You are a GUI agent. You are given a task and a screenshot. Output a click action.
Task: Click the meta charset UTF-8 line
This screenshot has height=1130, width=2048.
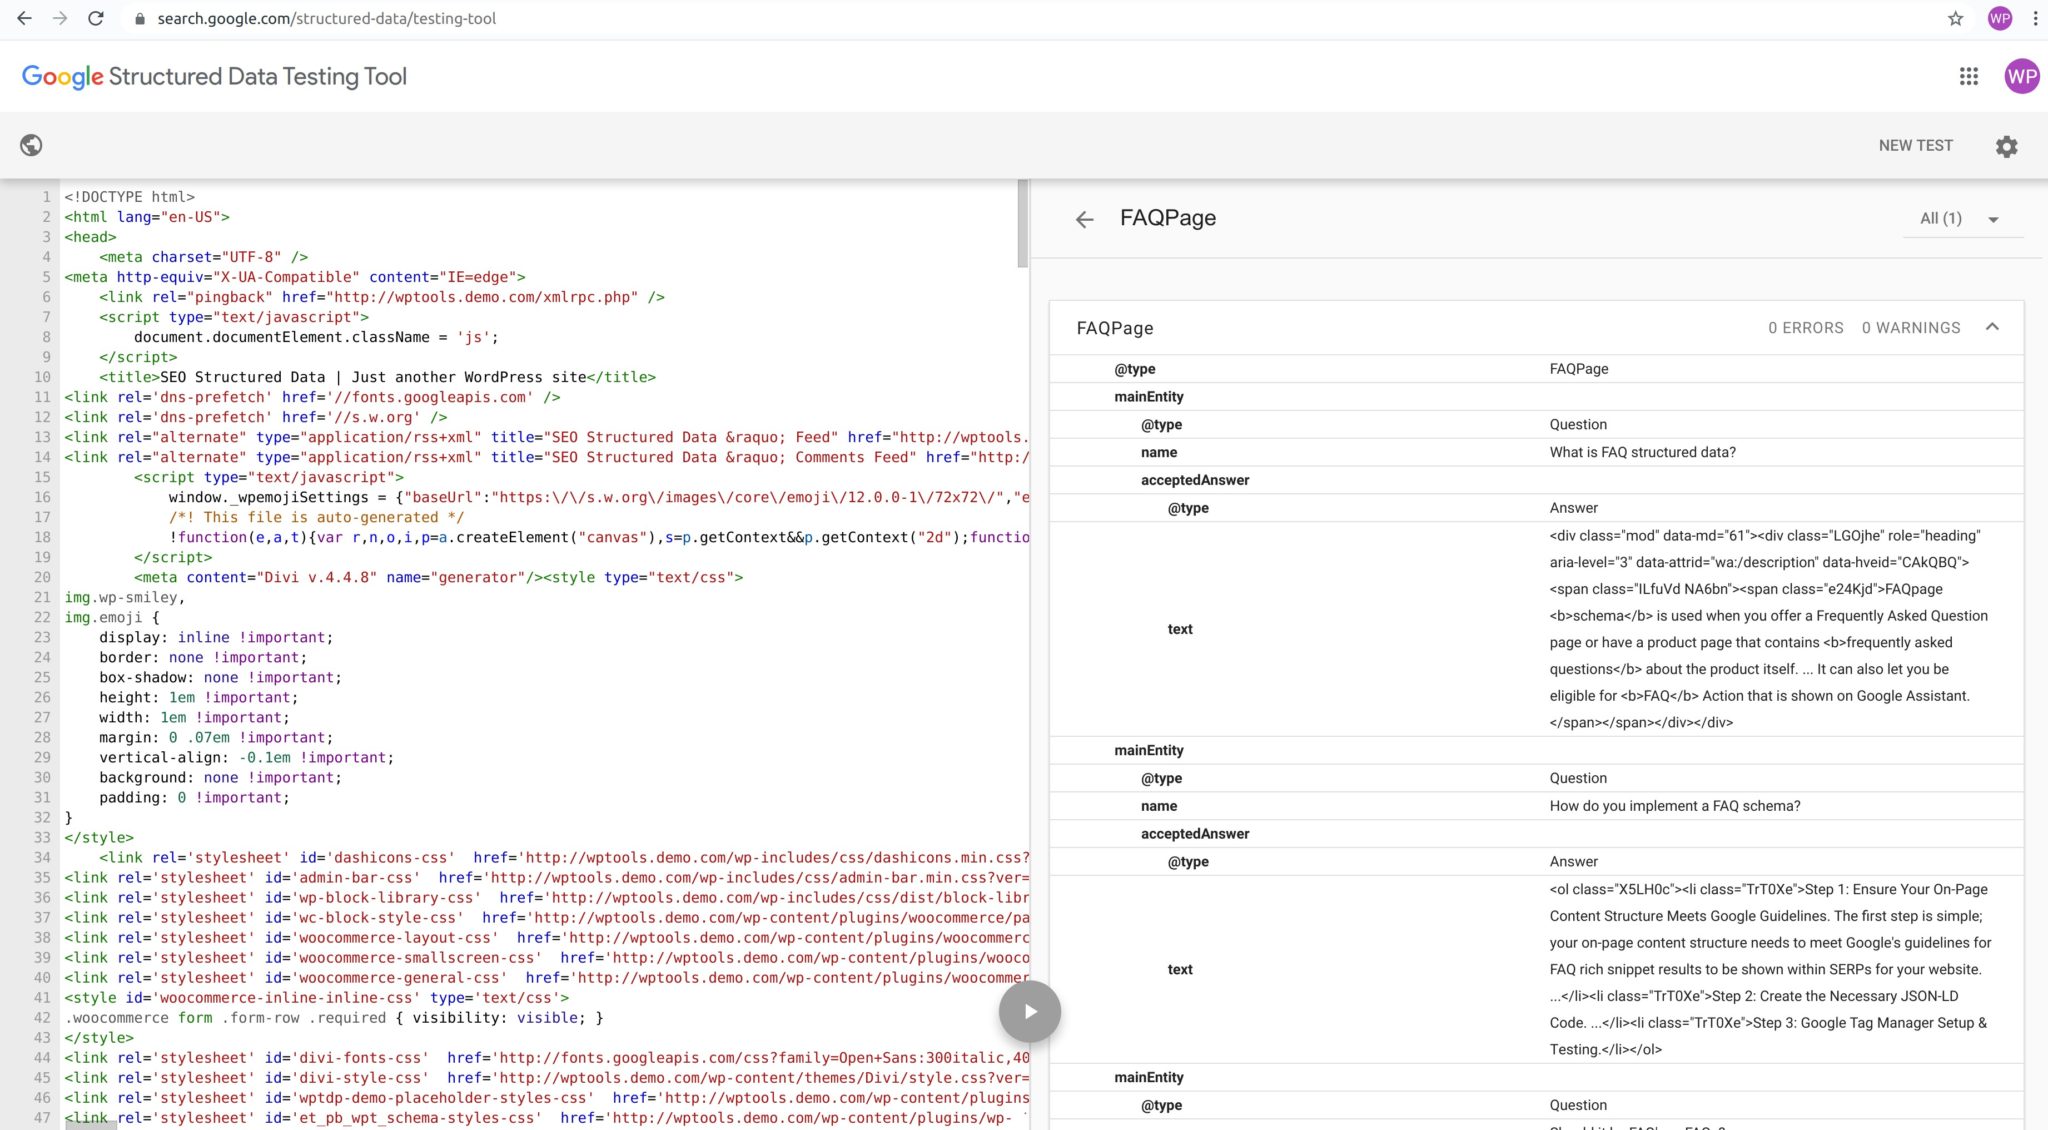[x=203, y=257]
